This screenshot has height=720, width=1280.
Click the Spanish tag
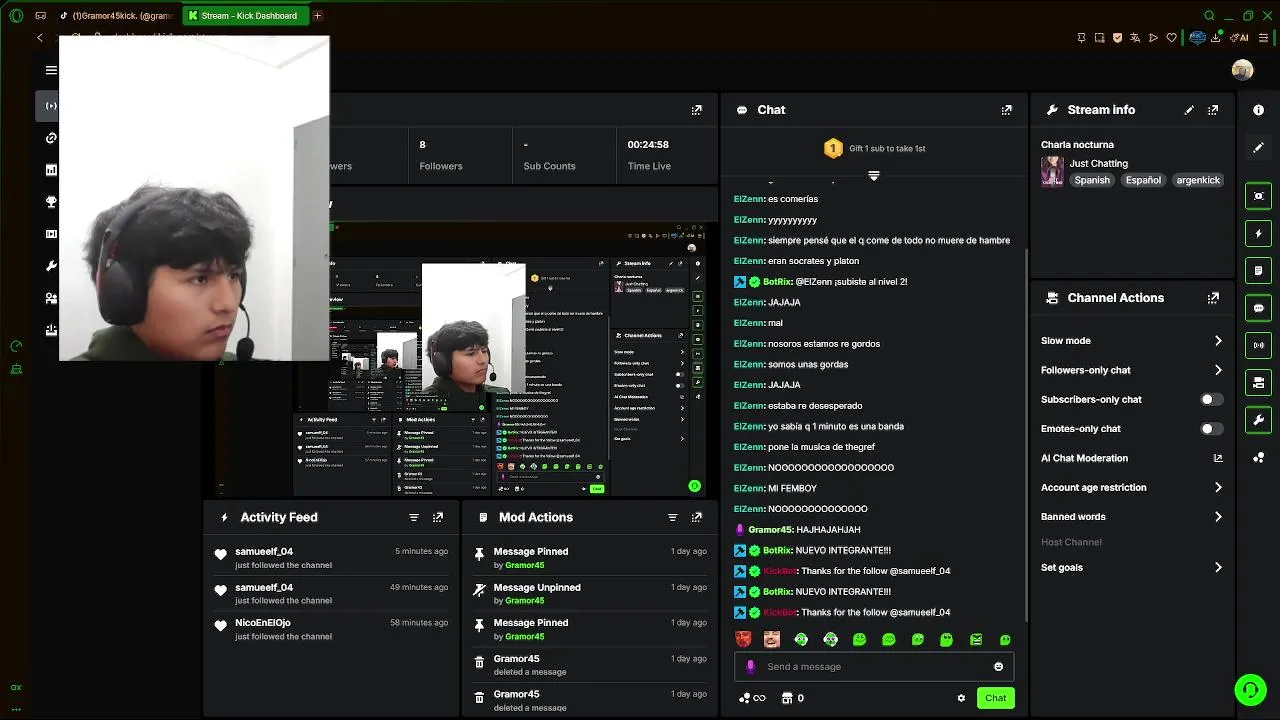click(1092, 180)
